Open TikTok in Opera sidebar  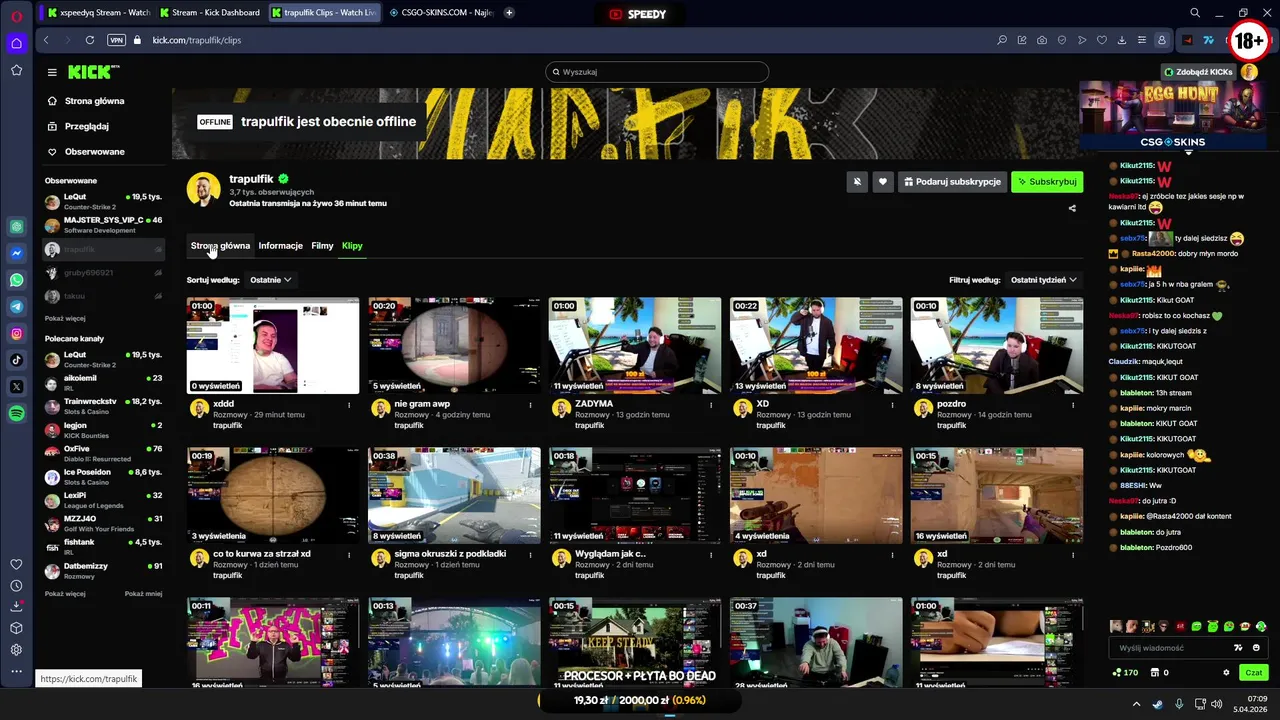pos(16,360)
